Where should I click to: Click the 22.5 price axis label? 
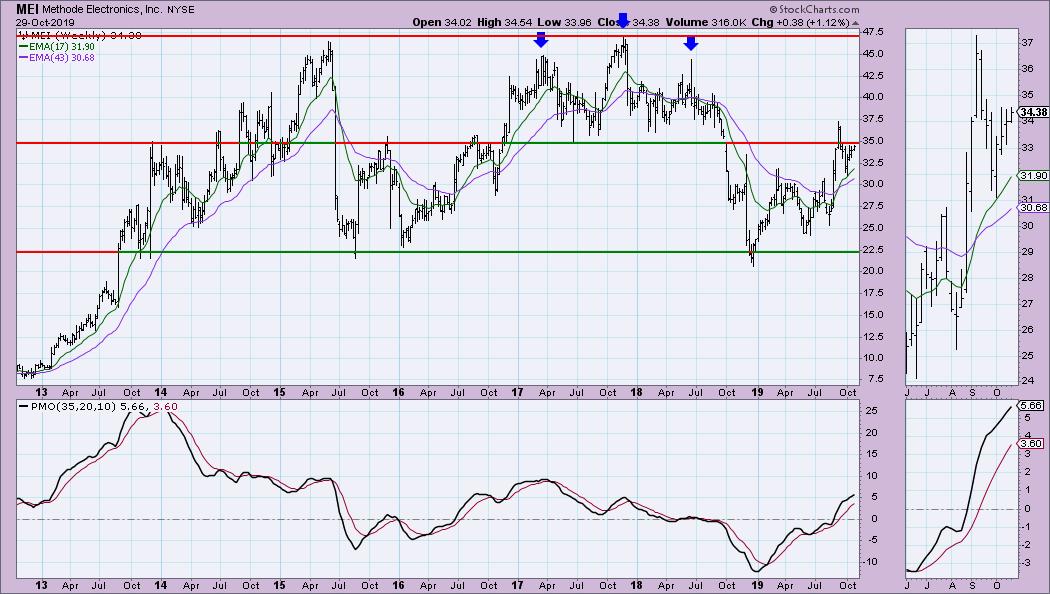pos(873,249)
